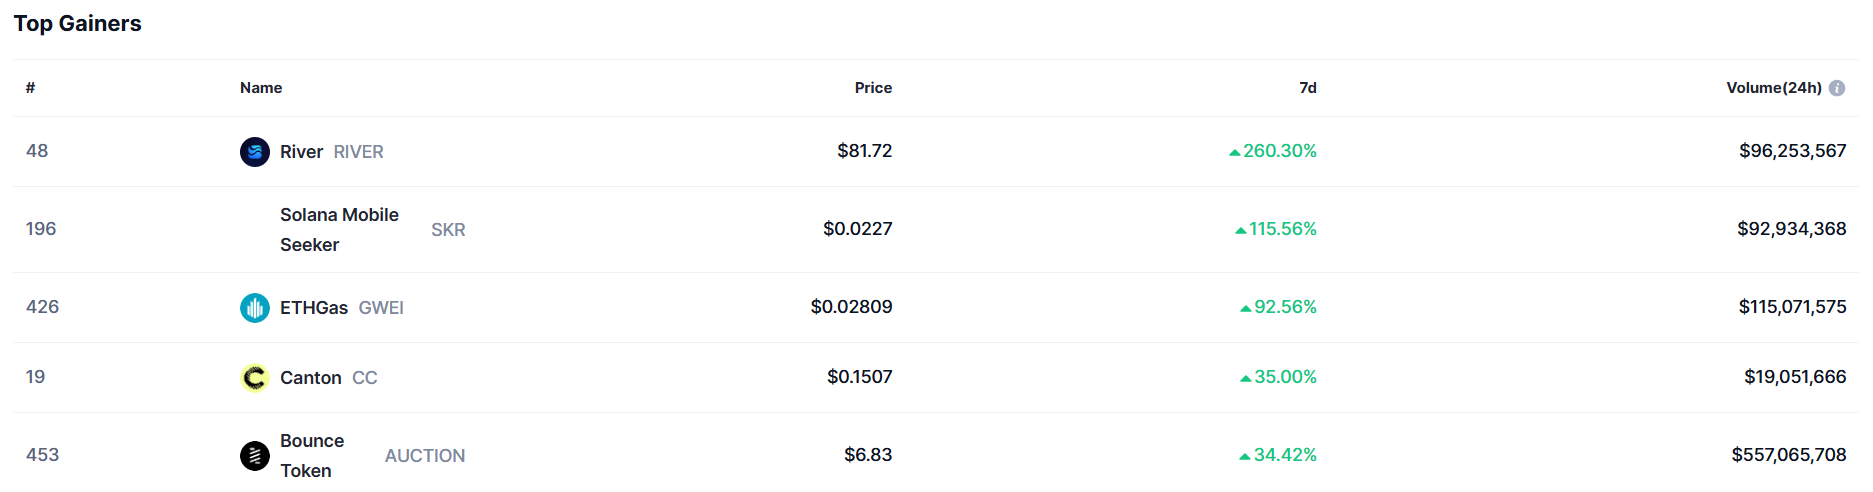The height and width of the screenshot is (492, 1873).
Task: Click the SKR ticker symbol
Action: (x=448, y=230)
